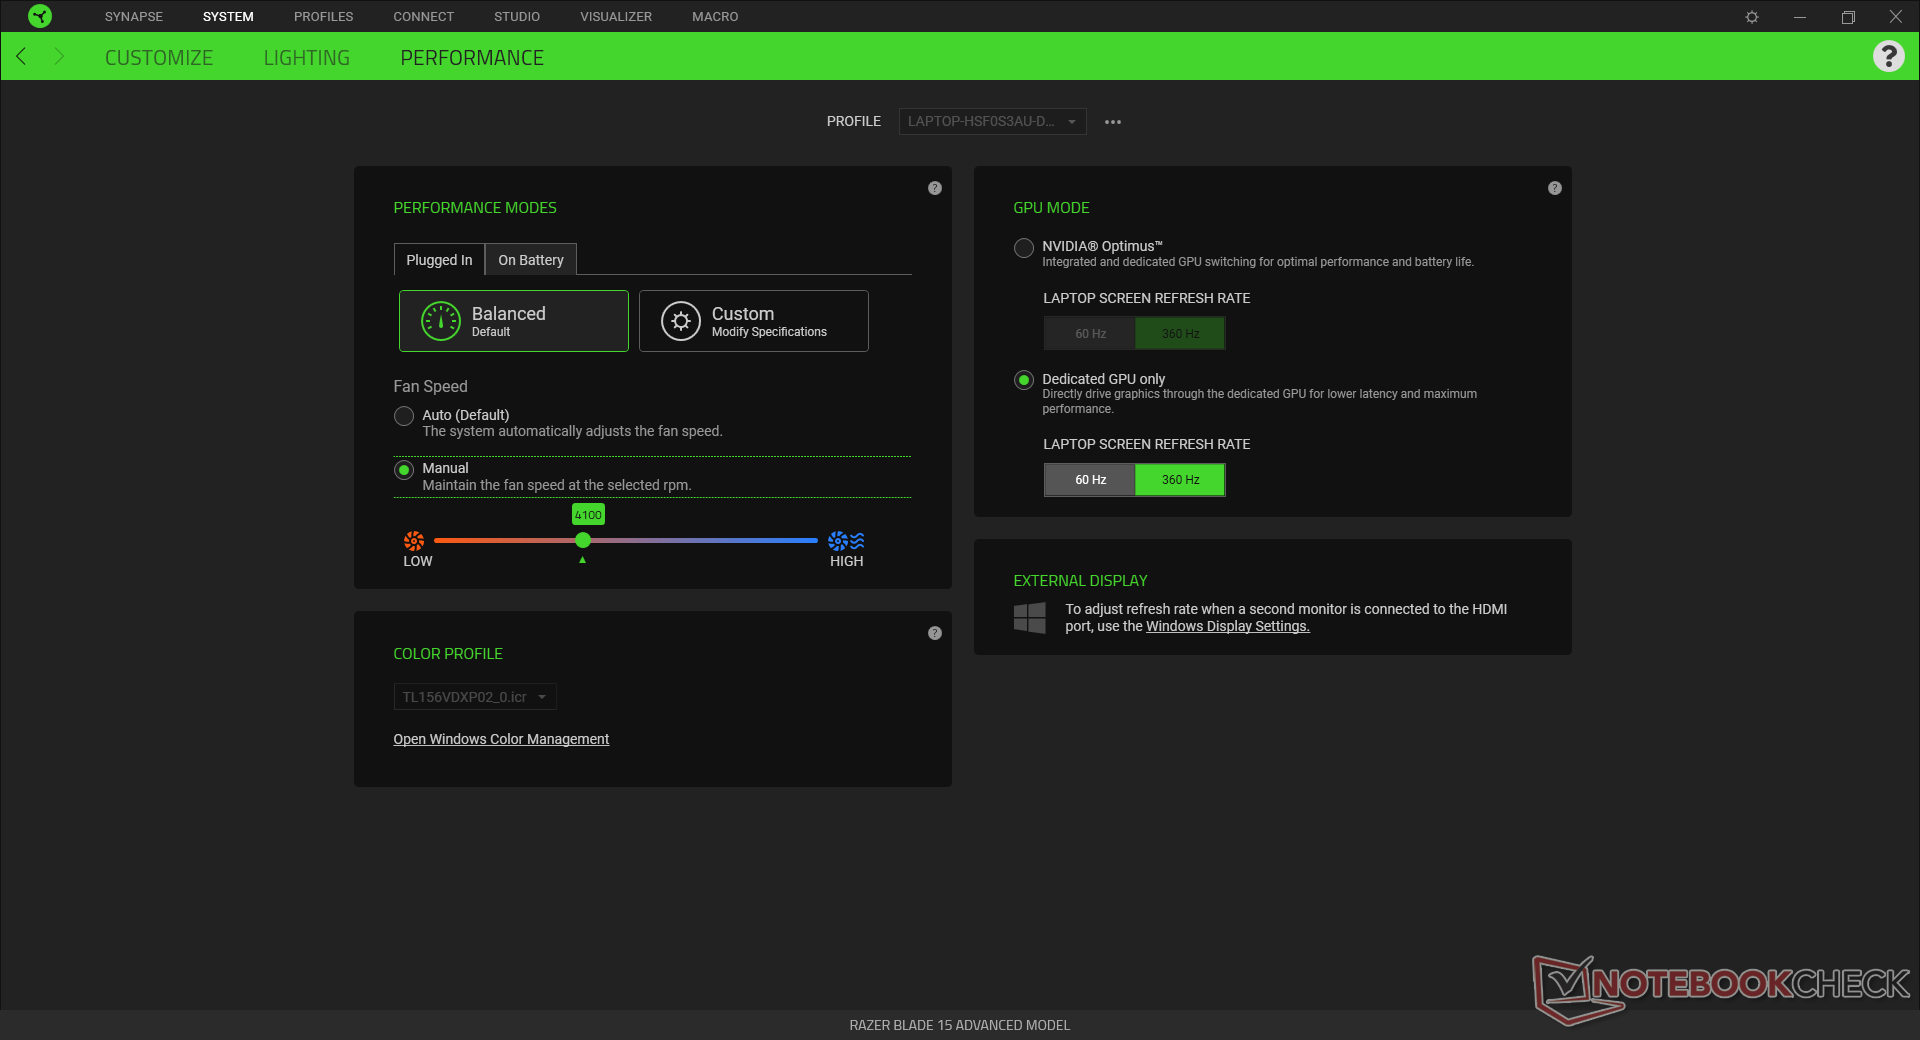Open the VISUALIZER menu tab
This screenshot has height=1040, width=1920.
[616, 17]
